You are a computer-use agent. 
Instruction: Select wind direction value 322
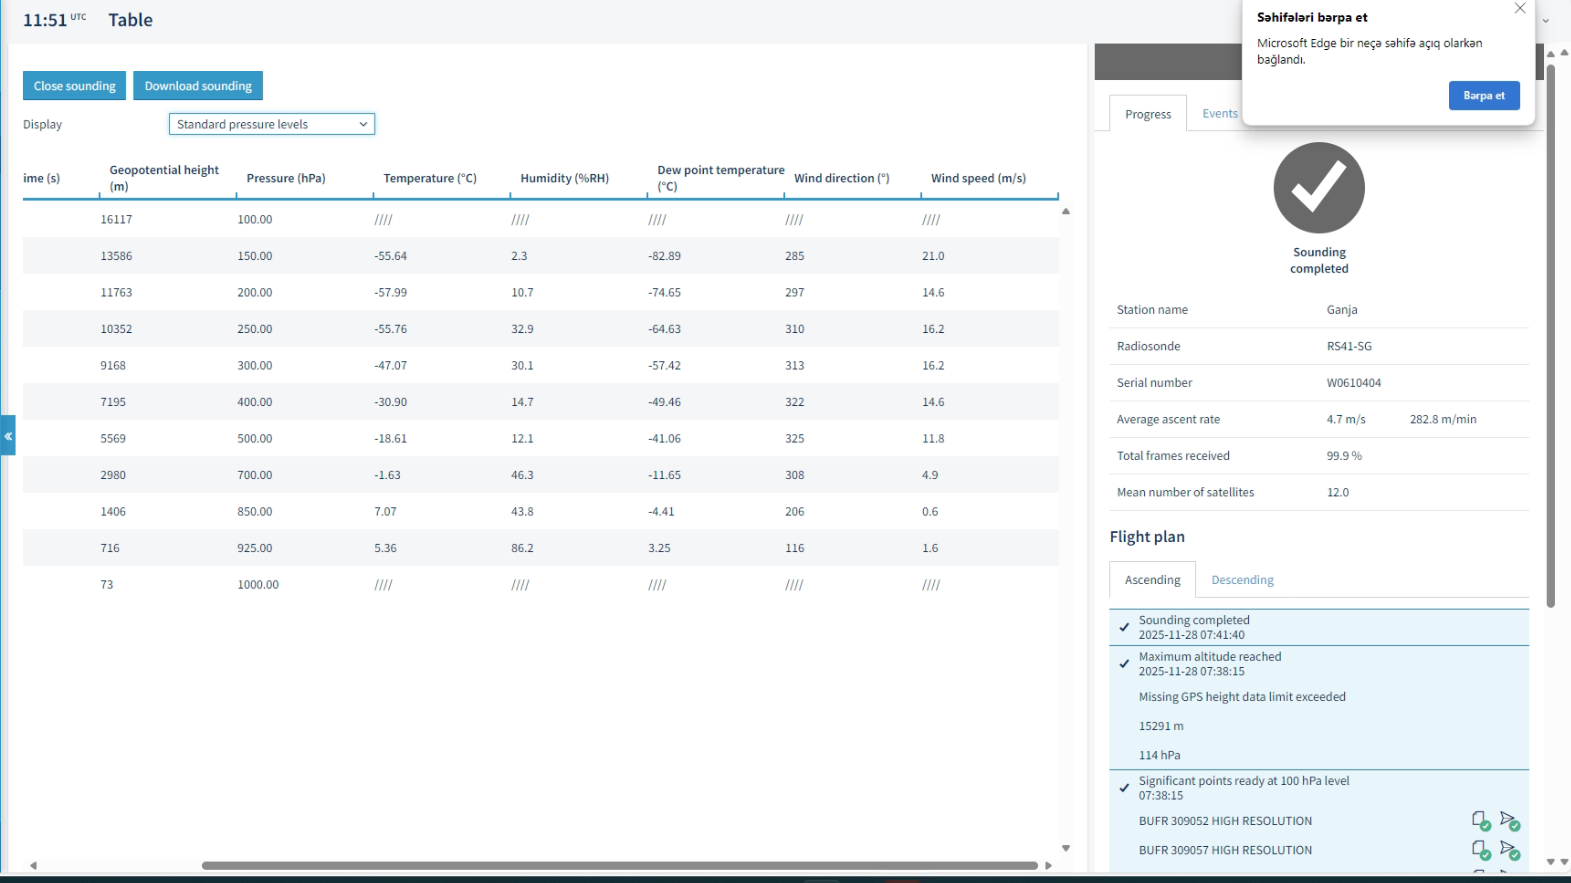(795, 402)
